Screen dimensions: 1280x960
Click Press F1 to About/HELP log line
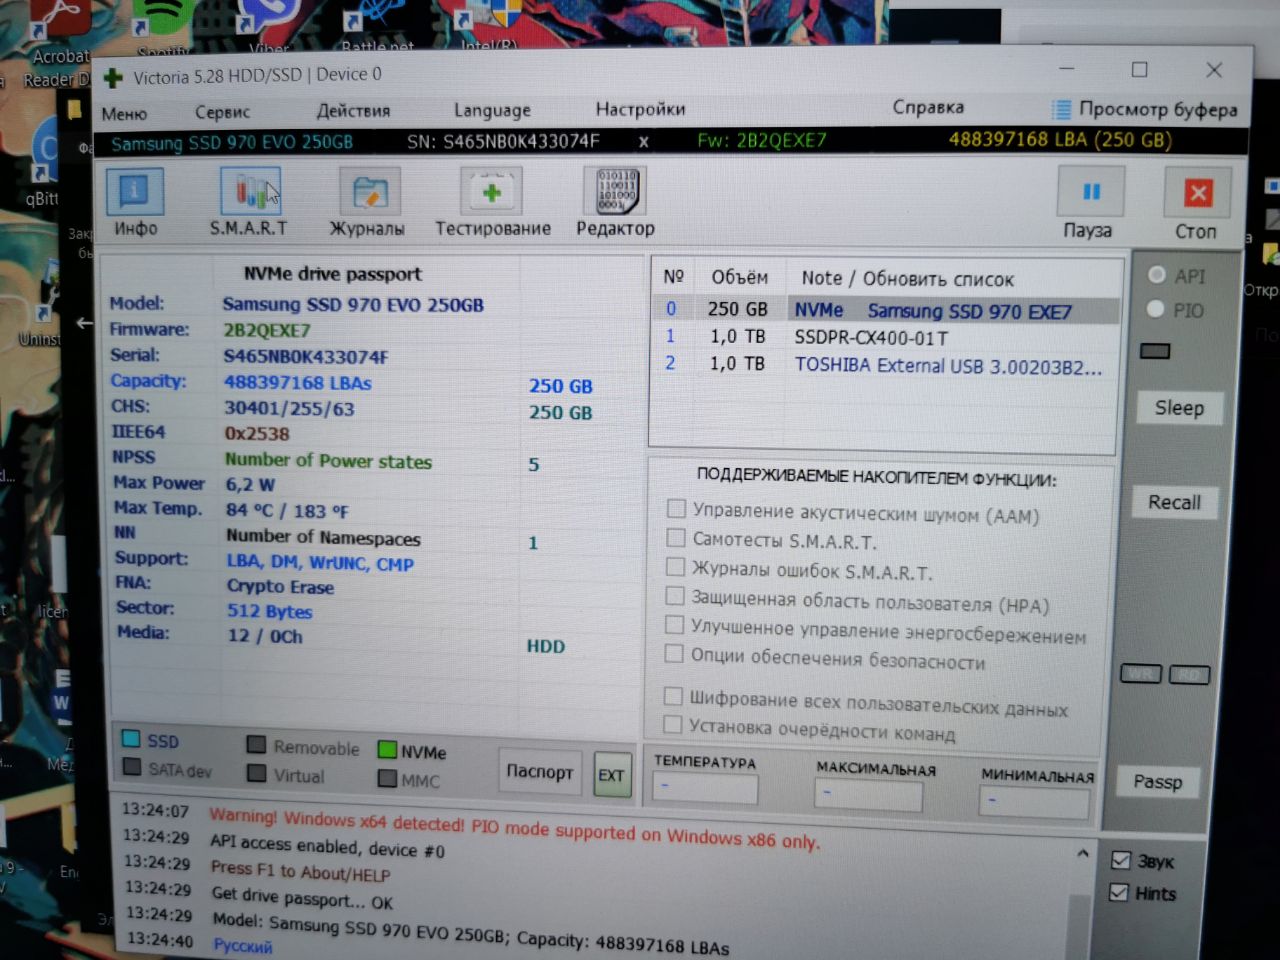300,871
